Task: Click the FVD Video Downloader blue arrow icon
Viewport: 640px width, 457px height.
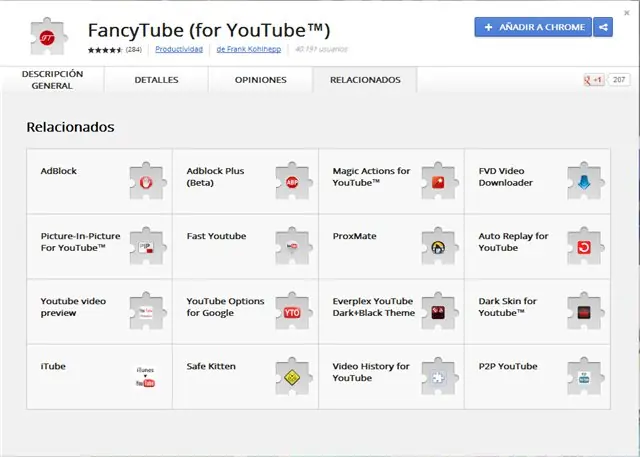Action: [586, 181]
